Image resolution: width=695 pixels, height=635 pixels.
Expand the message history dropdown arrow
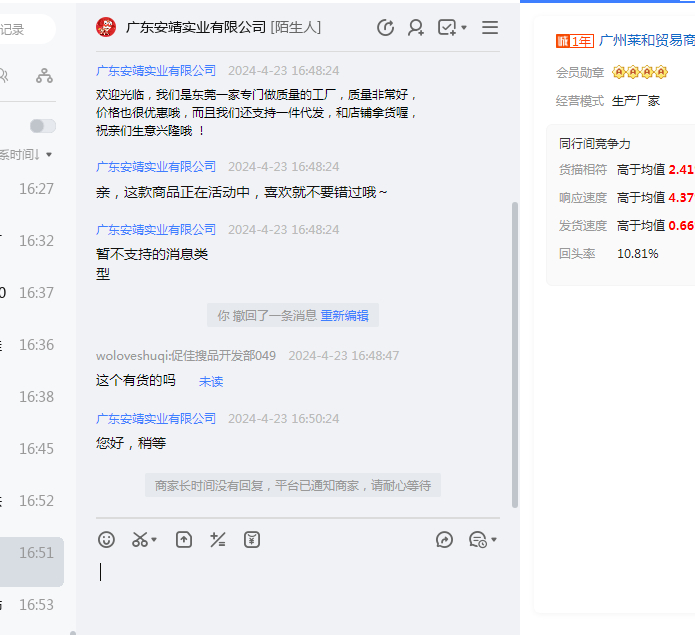click(x=494, y=539)
